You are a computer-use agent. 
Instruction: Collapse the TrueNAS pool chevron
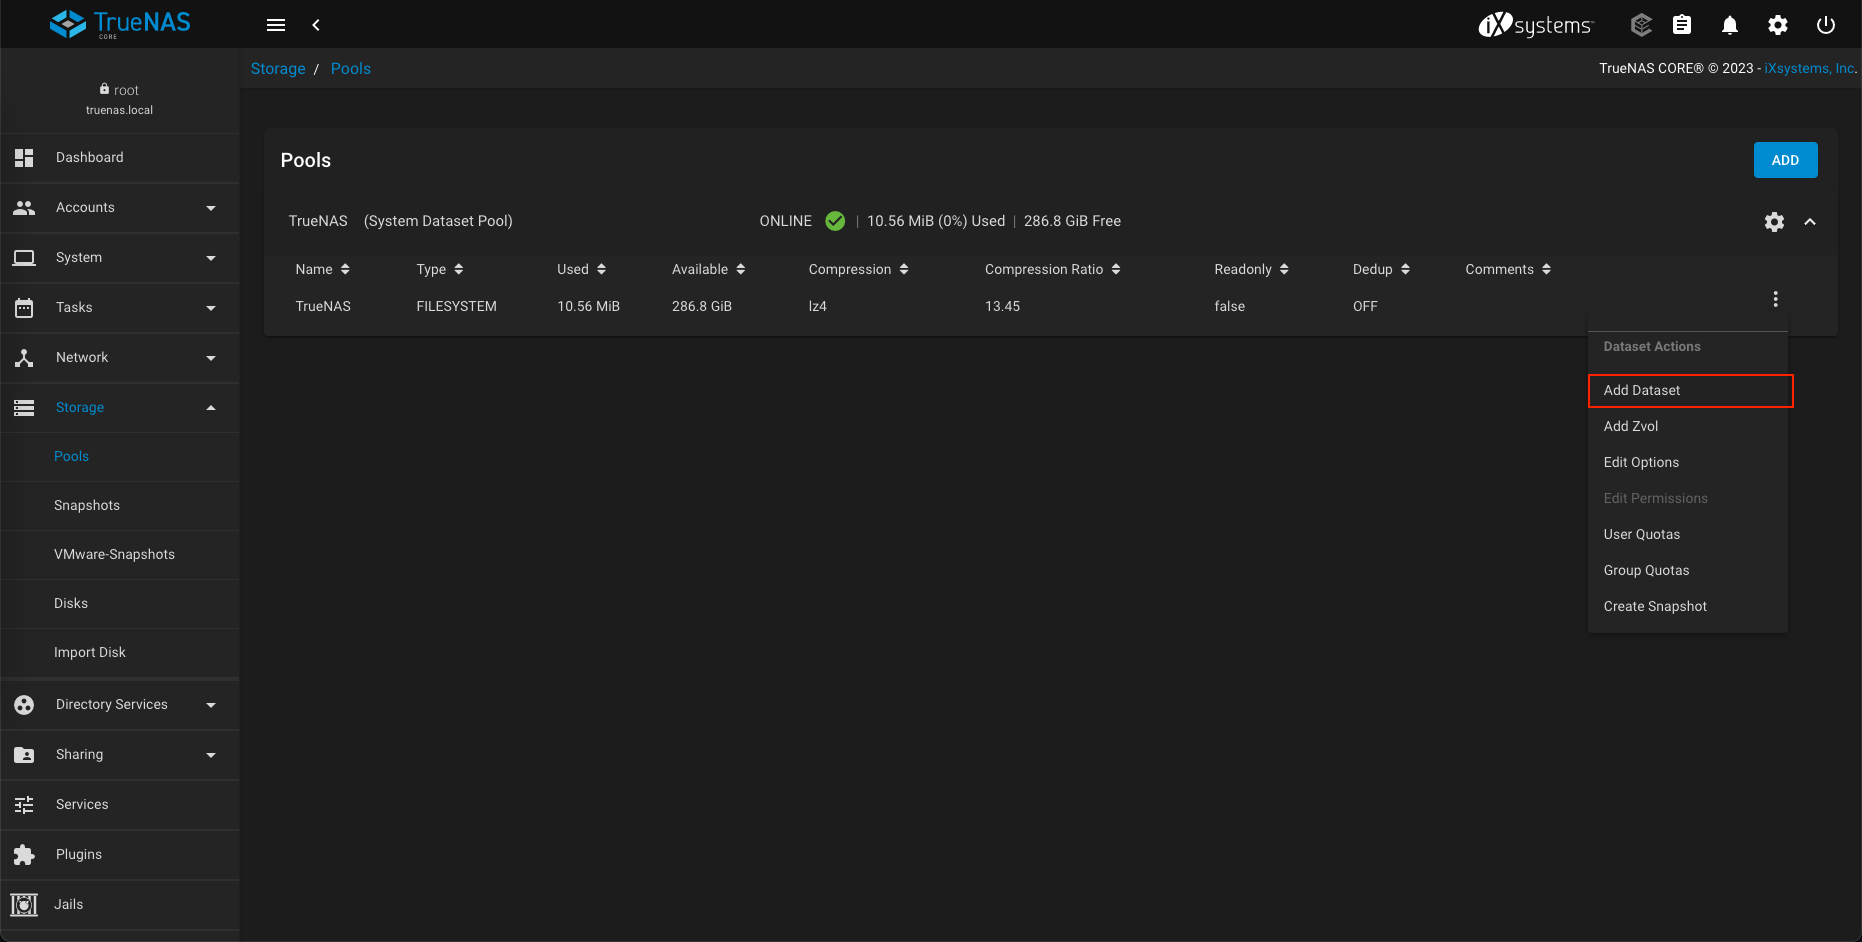point(1810,222)
